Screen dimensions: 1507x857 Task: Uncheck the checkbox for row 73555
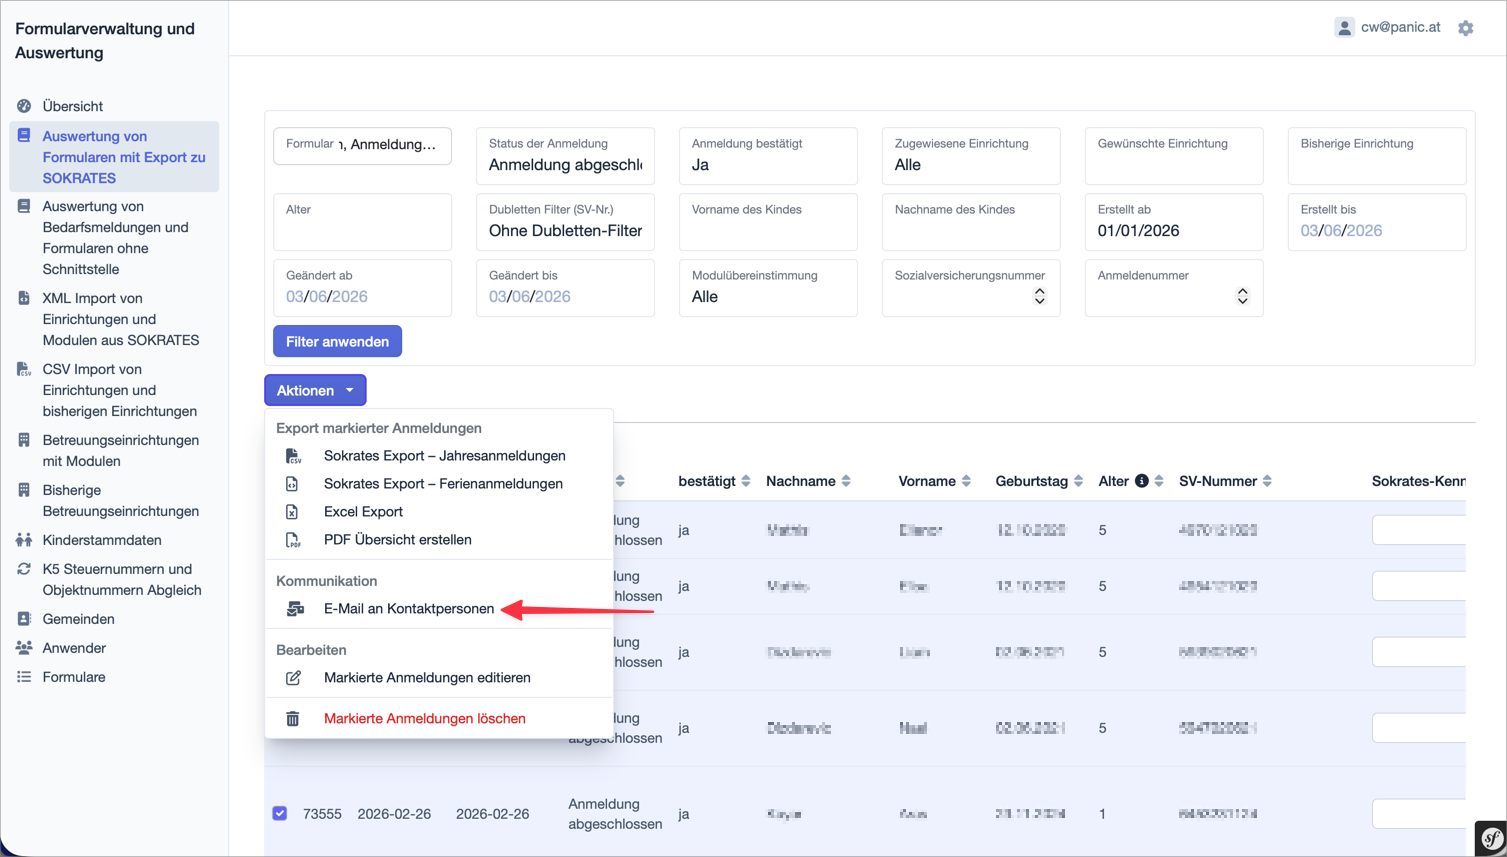coord(280,813)
